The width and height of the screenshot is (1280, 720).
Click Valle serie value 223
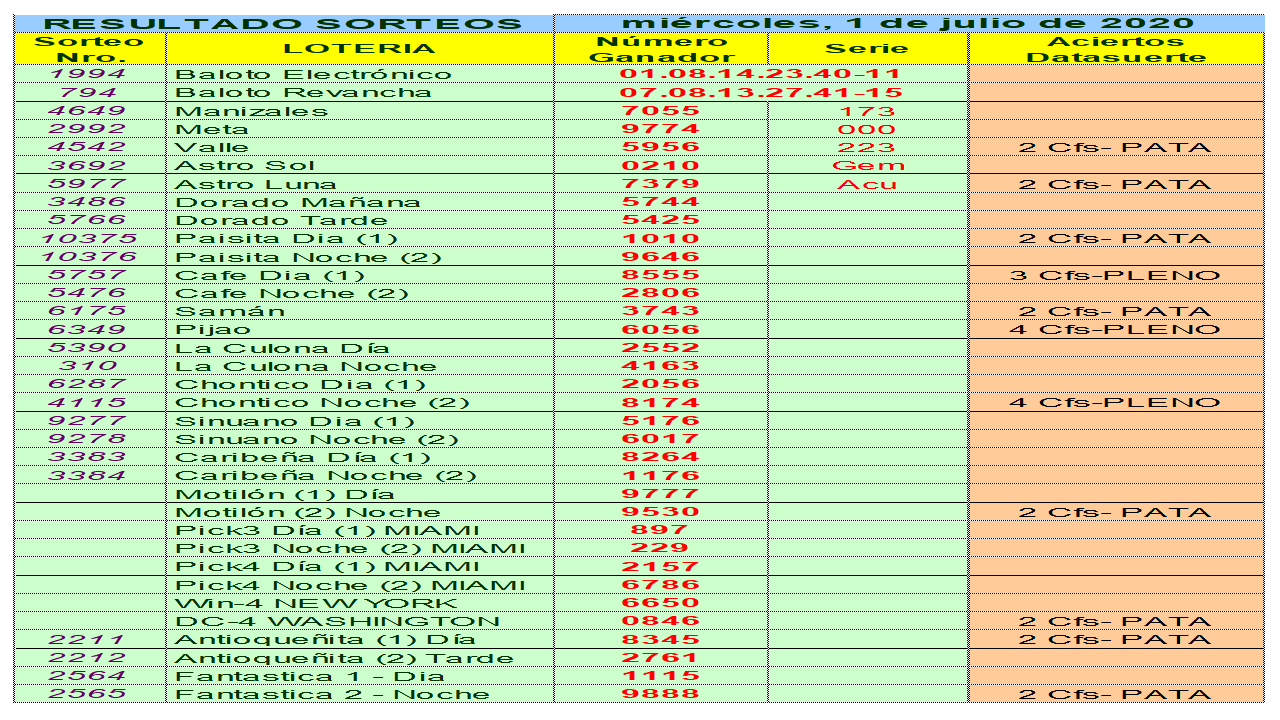867,147
